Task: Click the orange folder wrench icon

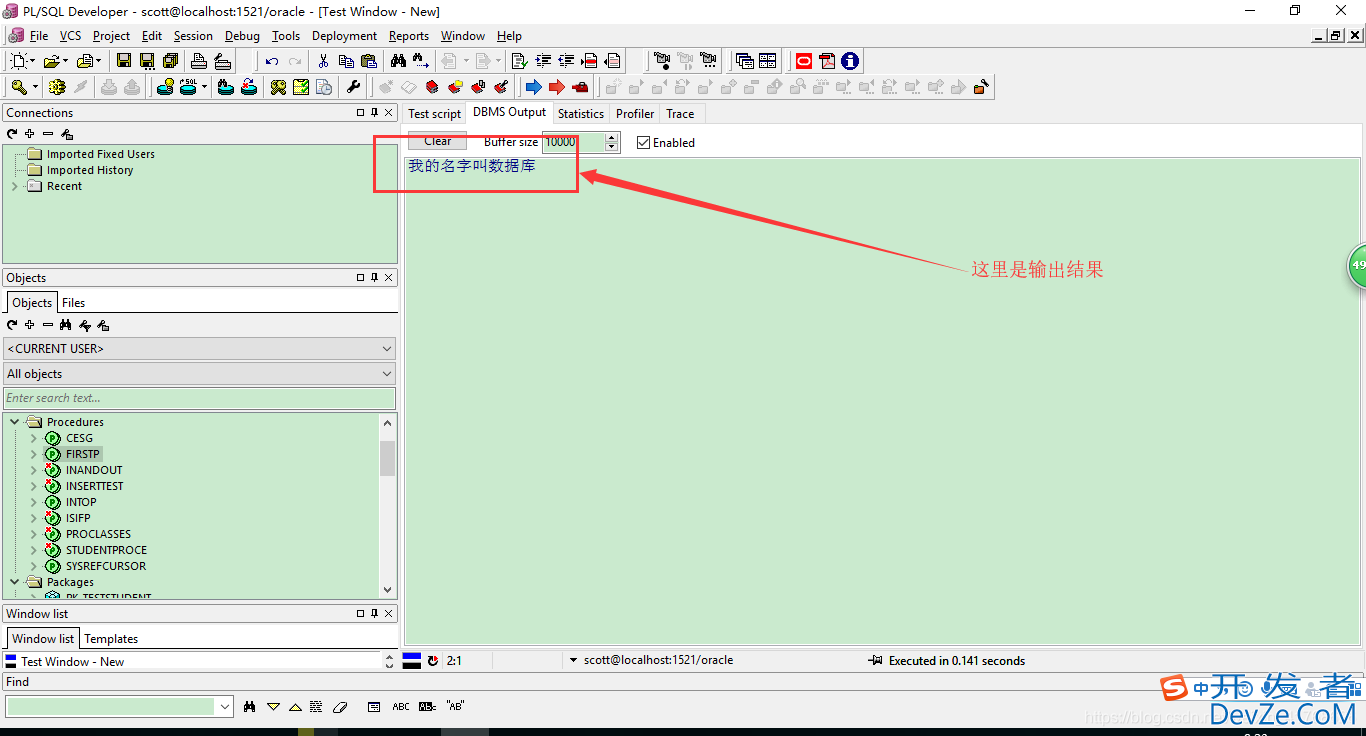Action: 981,87
